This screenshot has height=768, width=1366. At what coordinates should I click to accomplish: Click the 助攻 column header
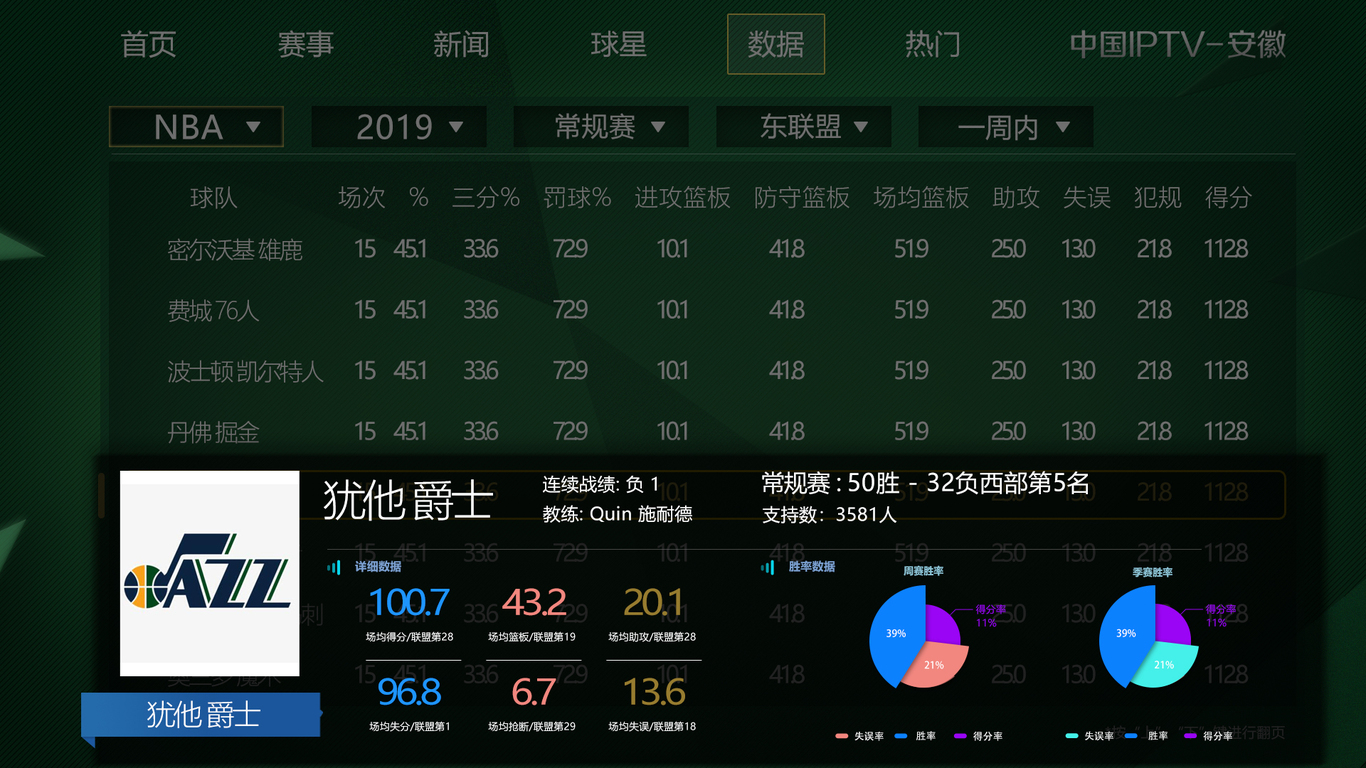pyautogui.click(x=1016, y=198)
